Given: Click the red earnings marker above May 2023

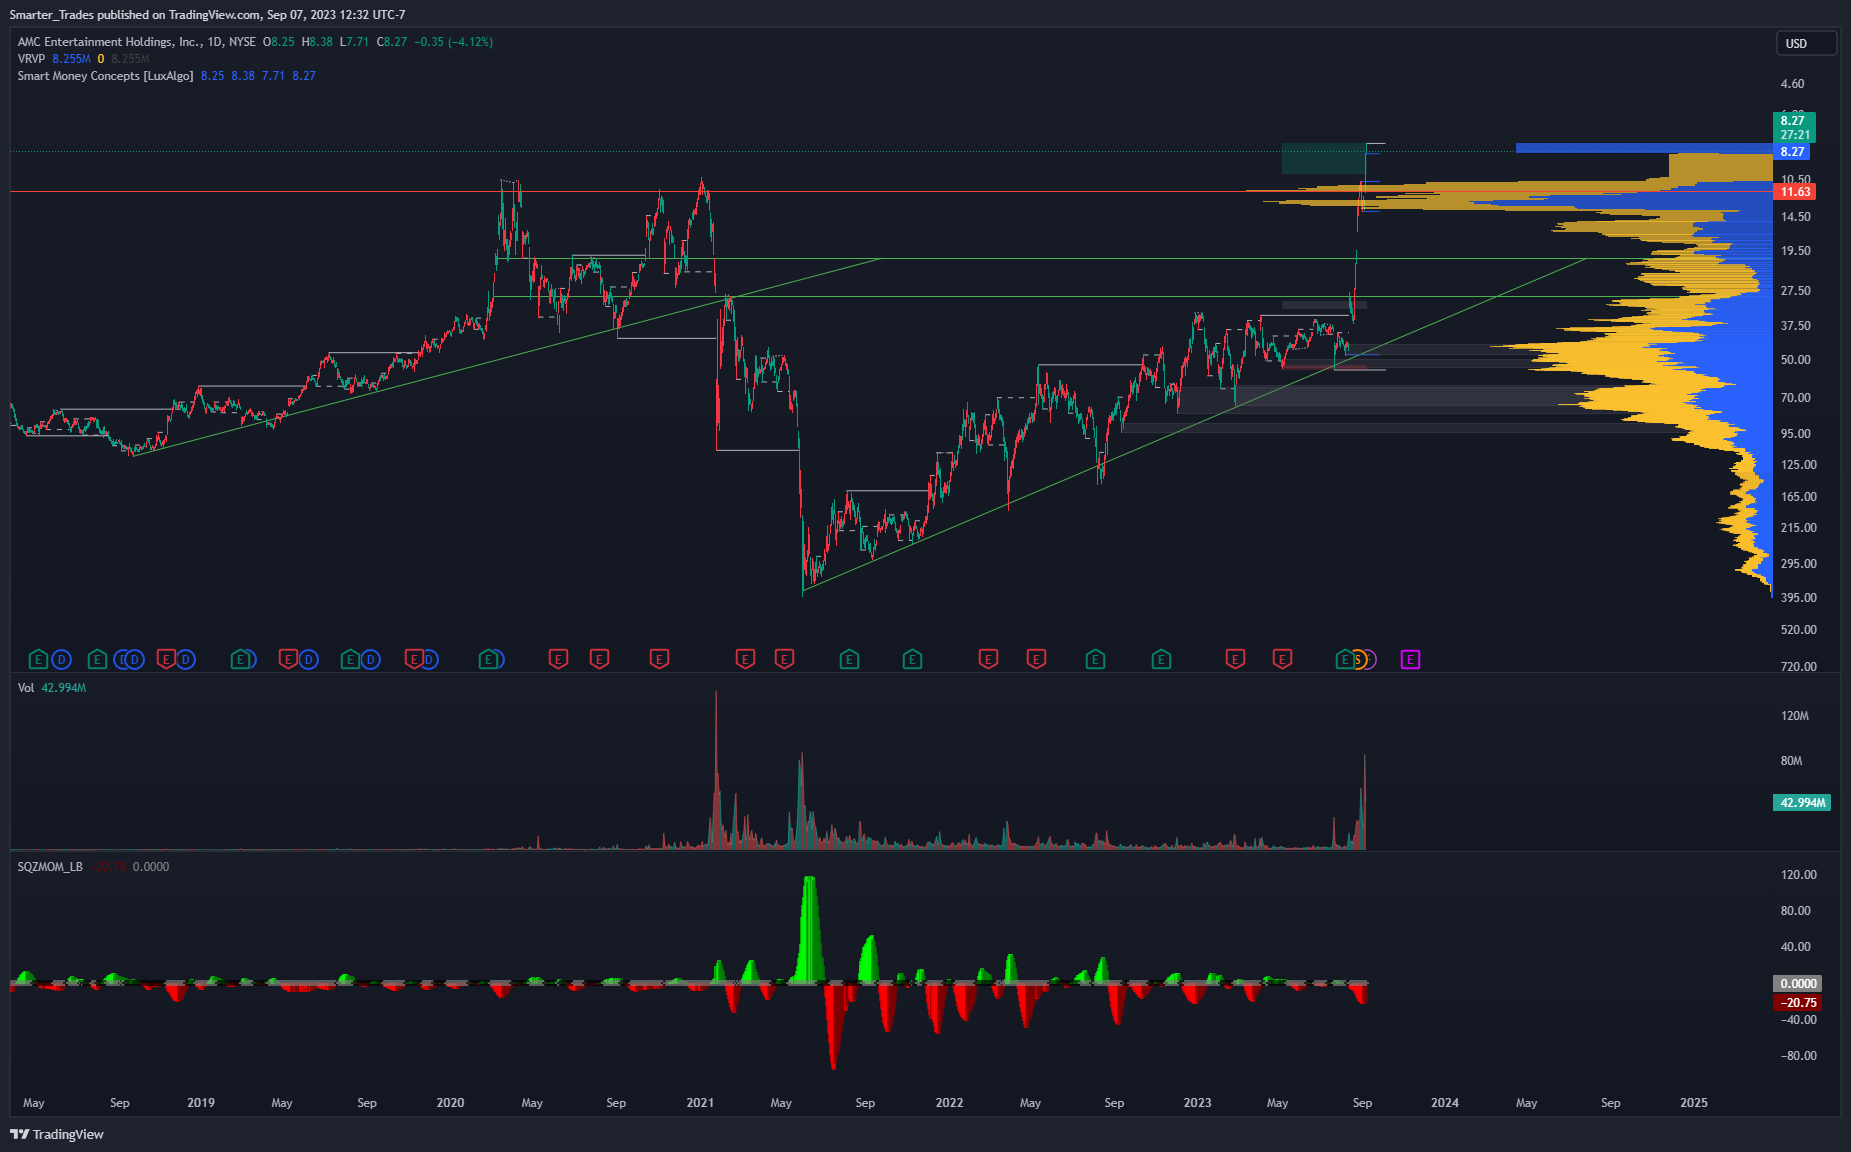Looking at the screenshot, I should click(x=1282, y=659).
